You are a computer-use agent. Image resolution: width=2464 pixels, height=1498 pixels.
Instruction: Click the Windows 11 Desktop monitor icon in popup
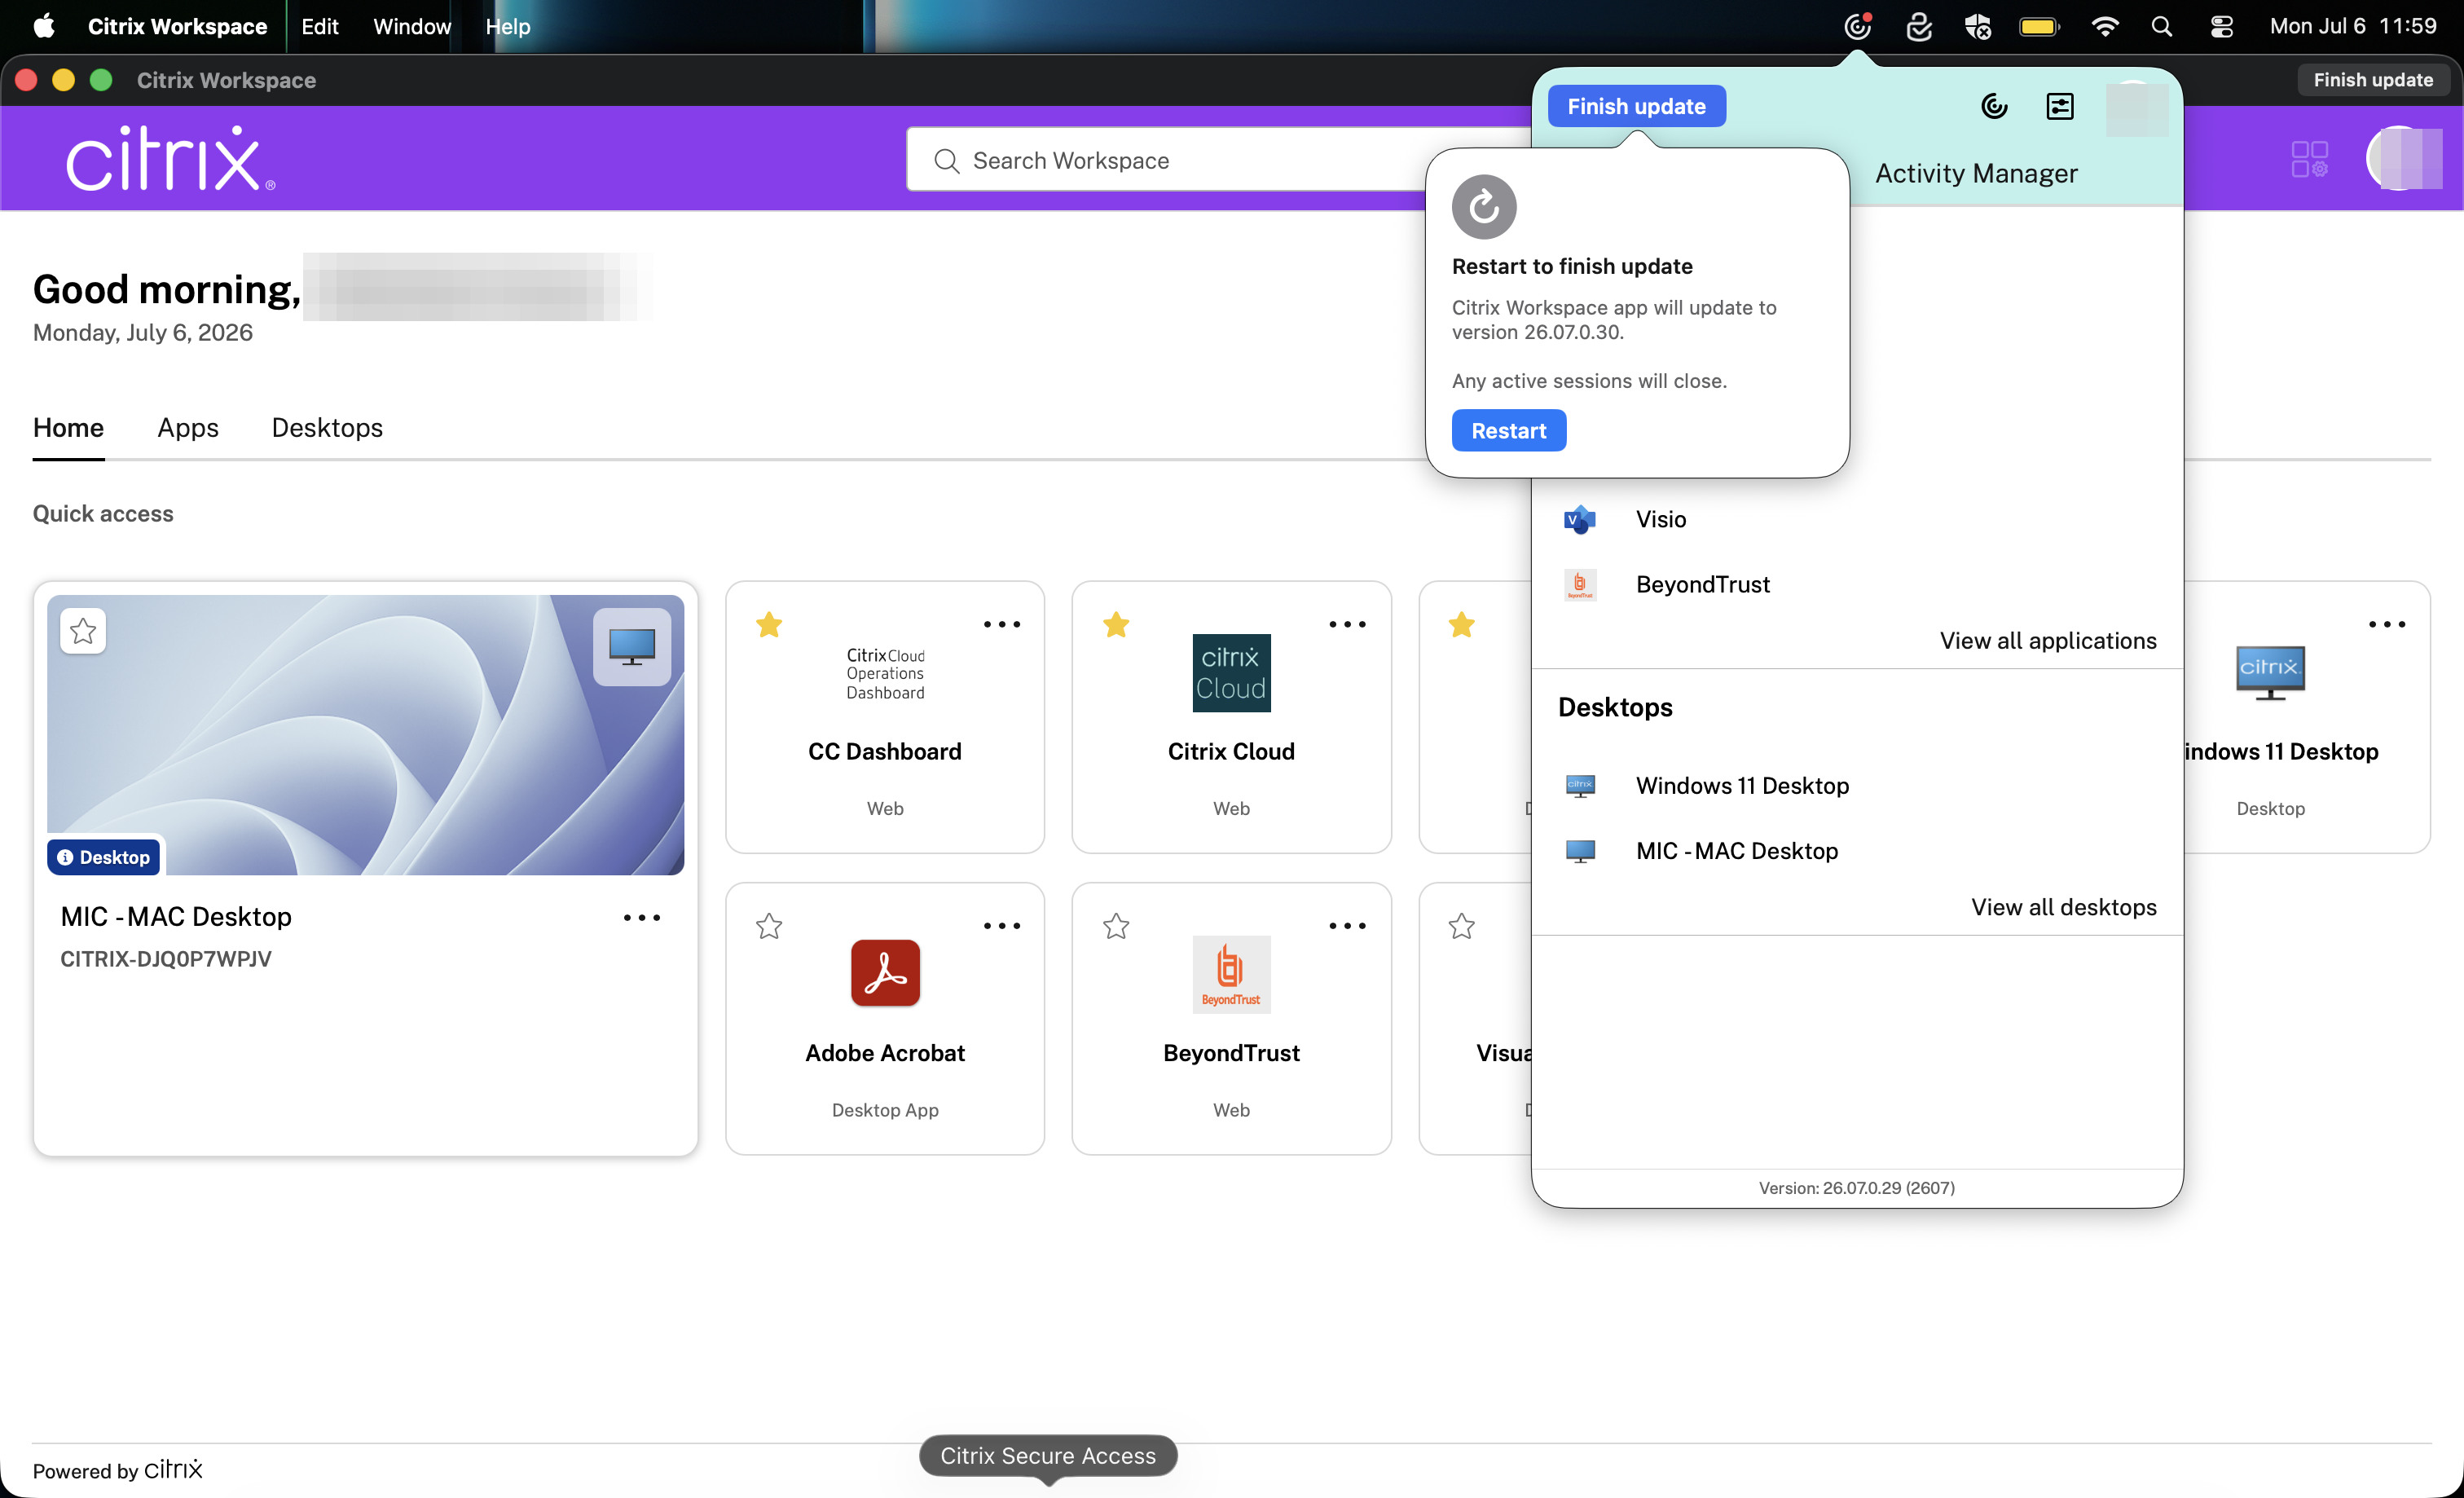1580,785
